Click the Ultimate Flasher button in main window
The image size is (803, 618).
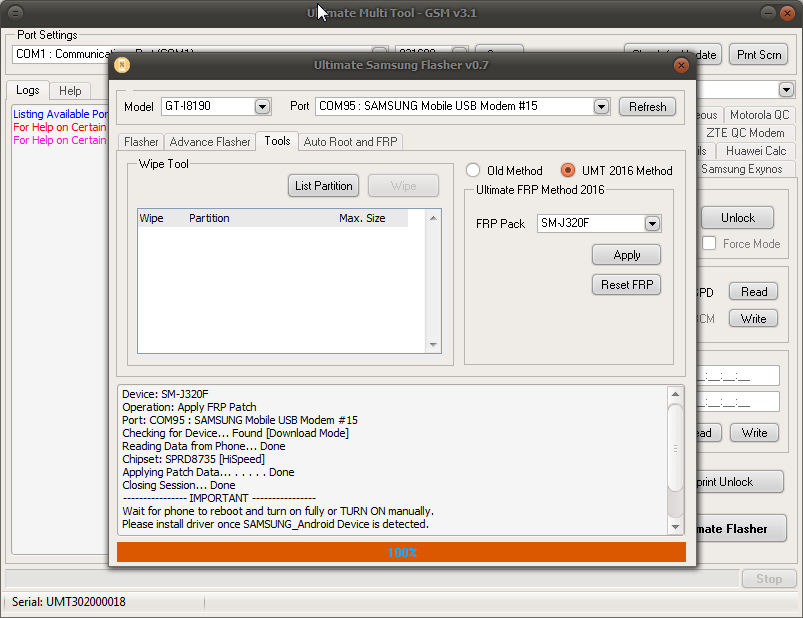click(741, 528)
